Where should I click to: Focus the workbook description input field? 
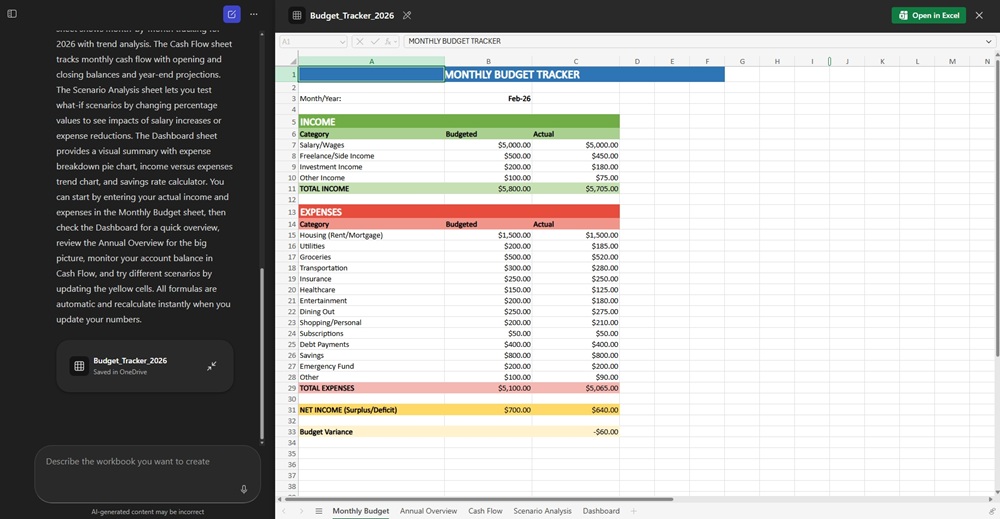(147, 474)
